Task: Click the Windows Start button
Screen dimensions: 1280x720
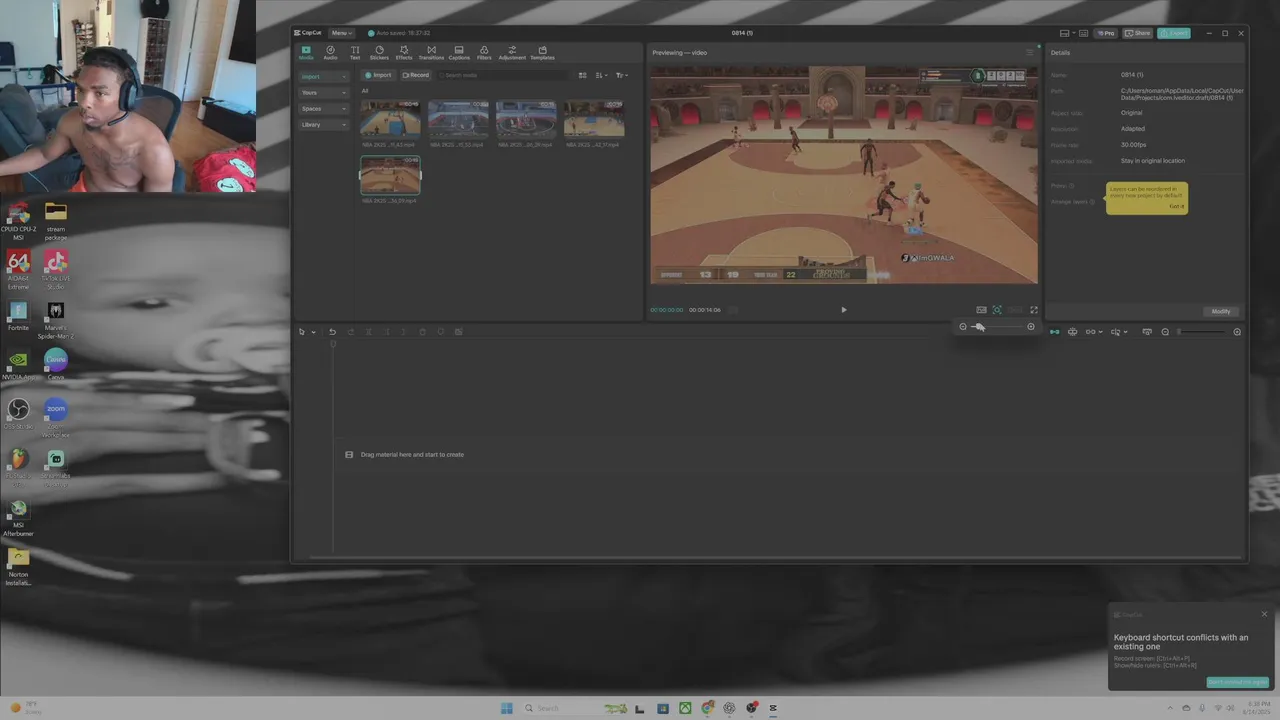Action: coord(507,708)
